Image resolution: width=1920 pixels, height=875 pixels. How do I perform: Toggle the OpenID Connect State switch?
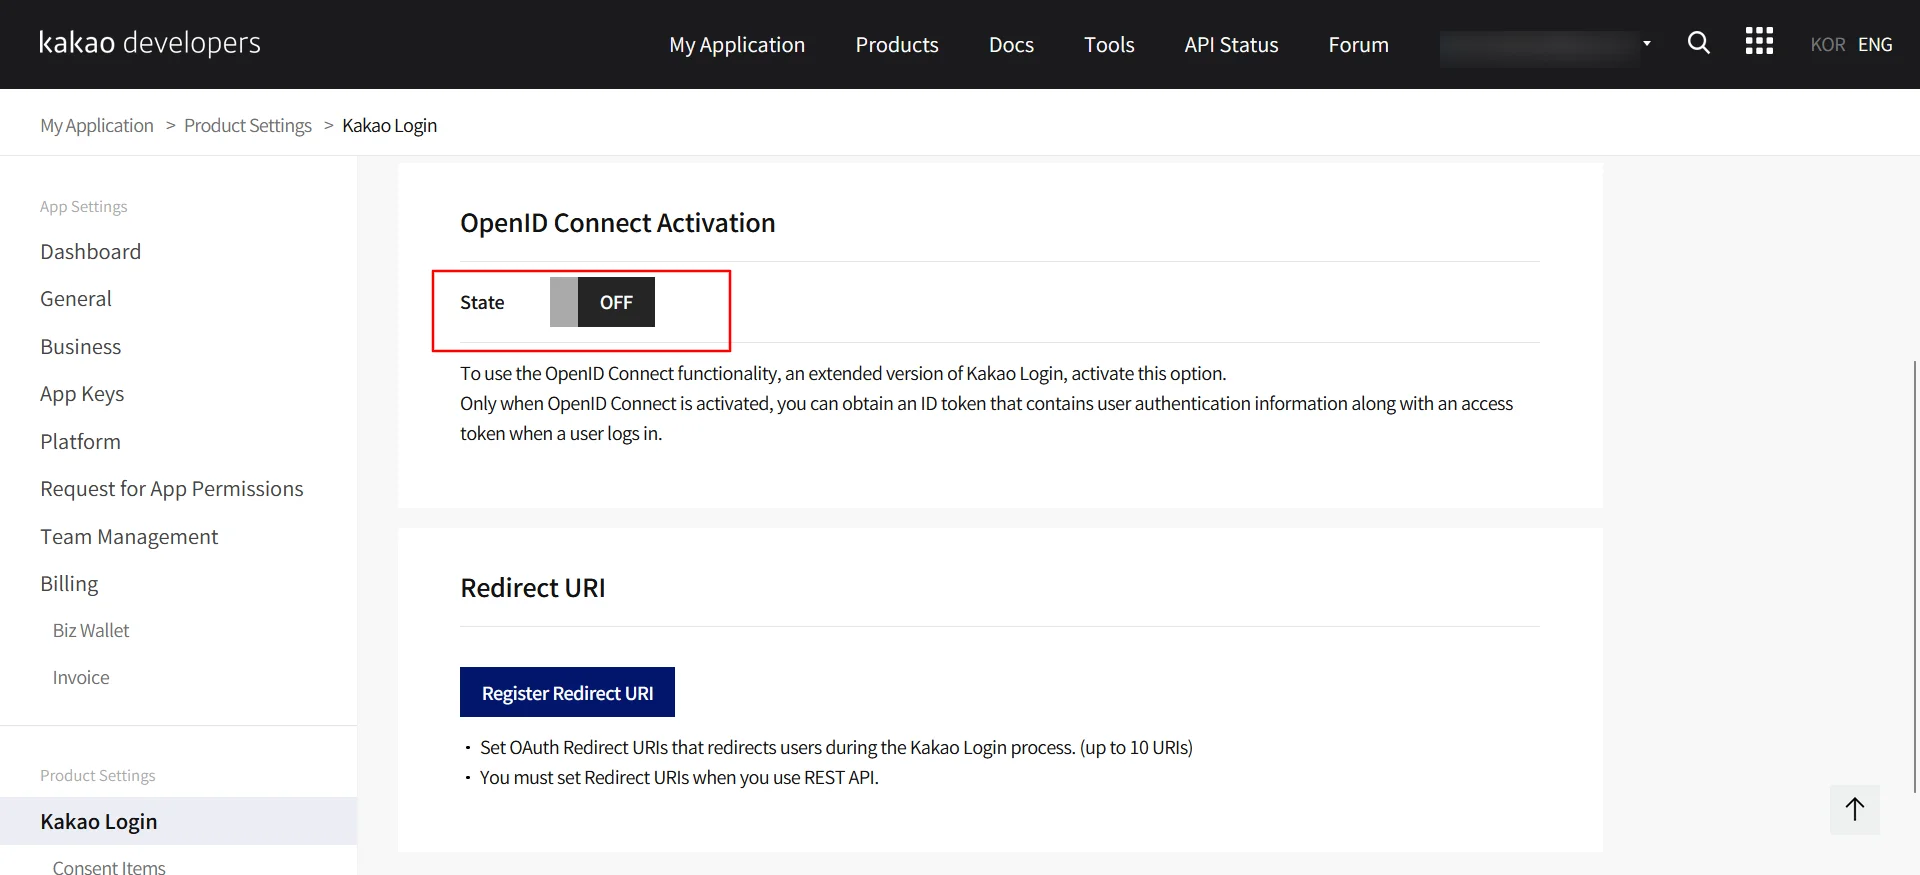pos(602,302)
